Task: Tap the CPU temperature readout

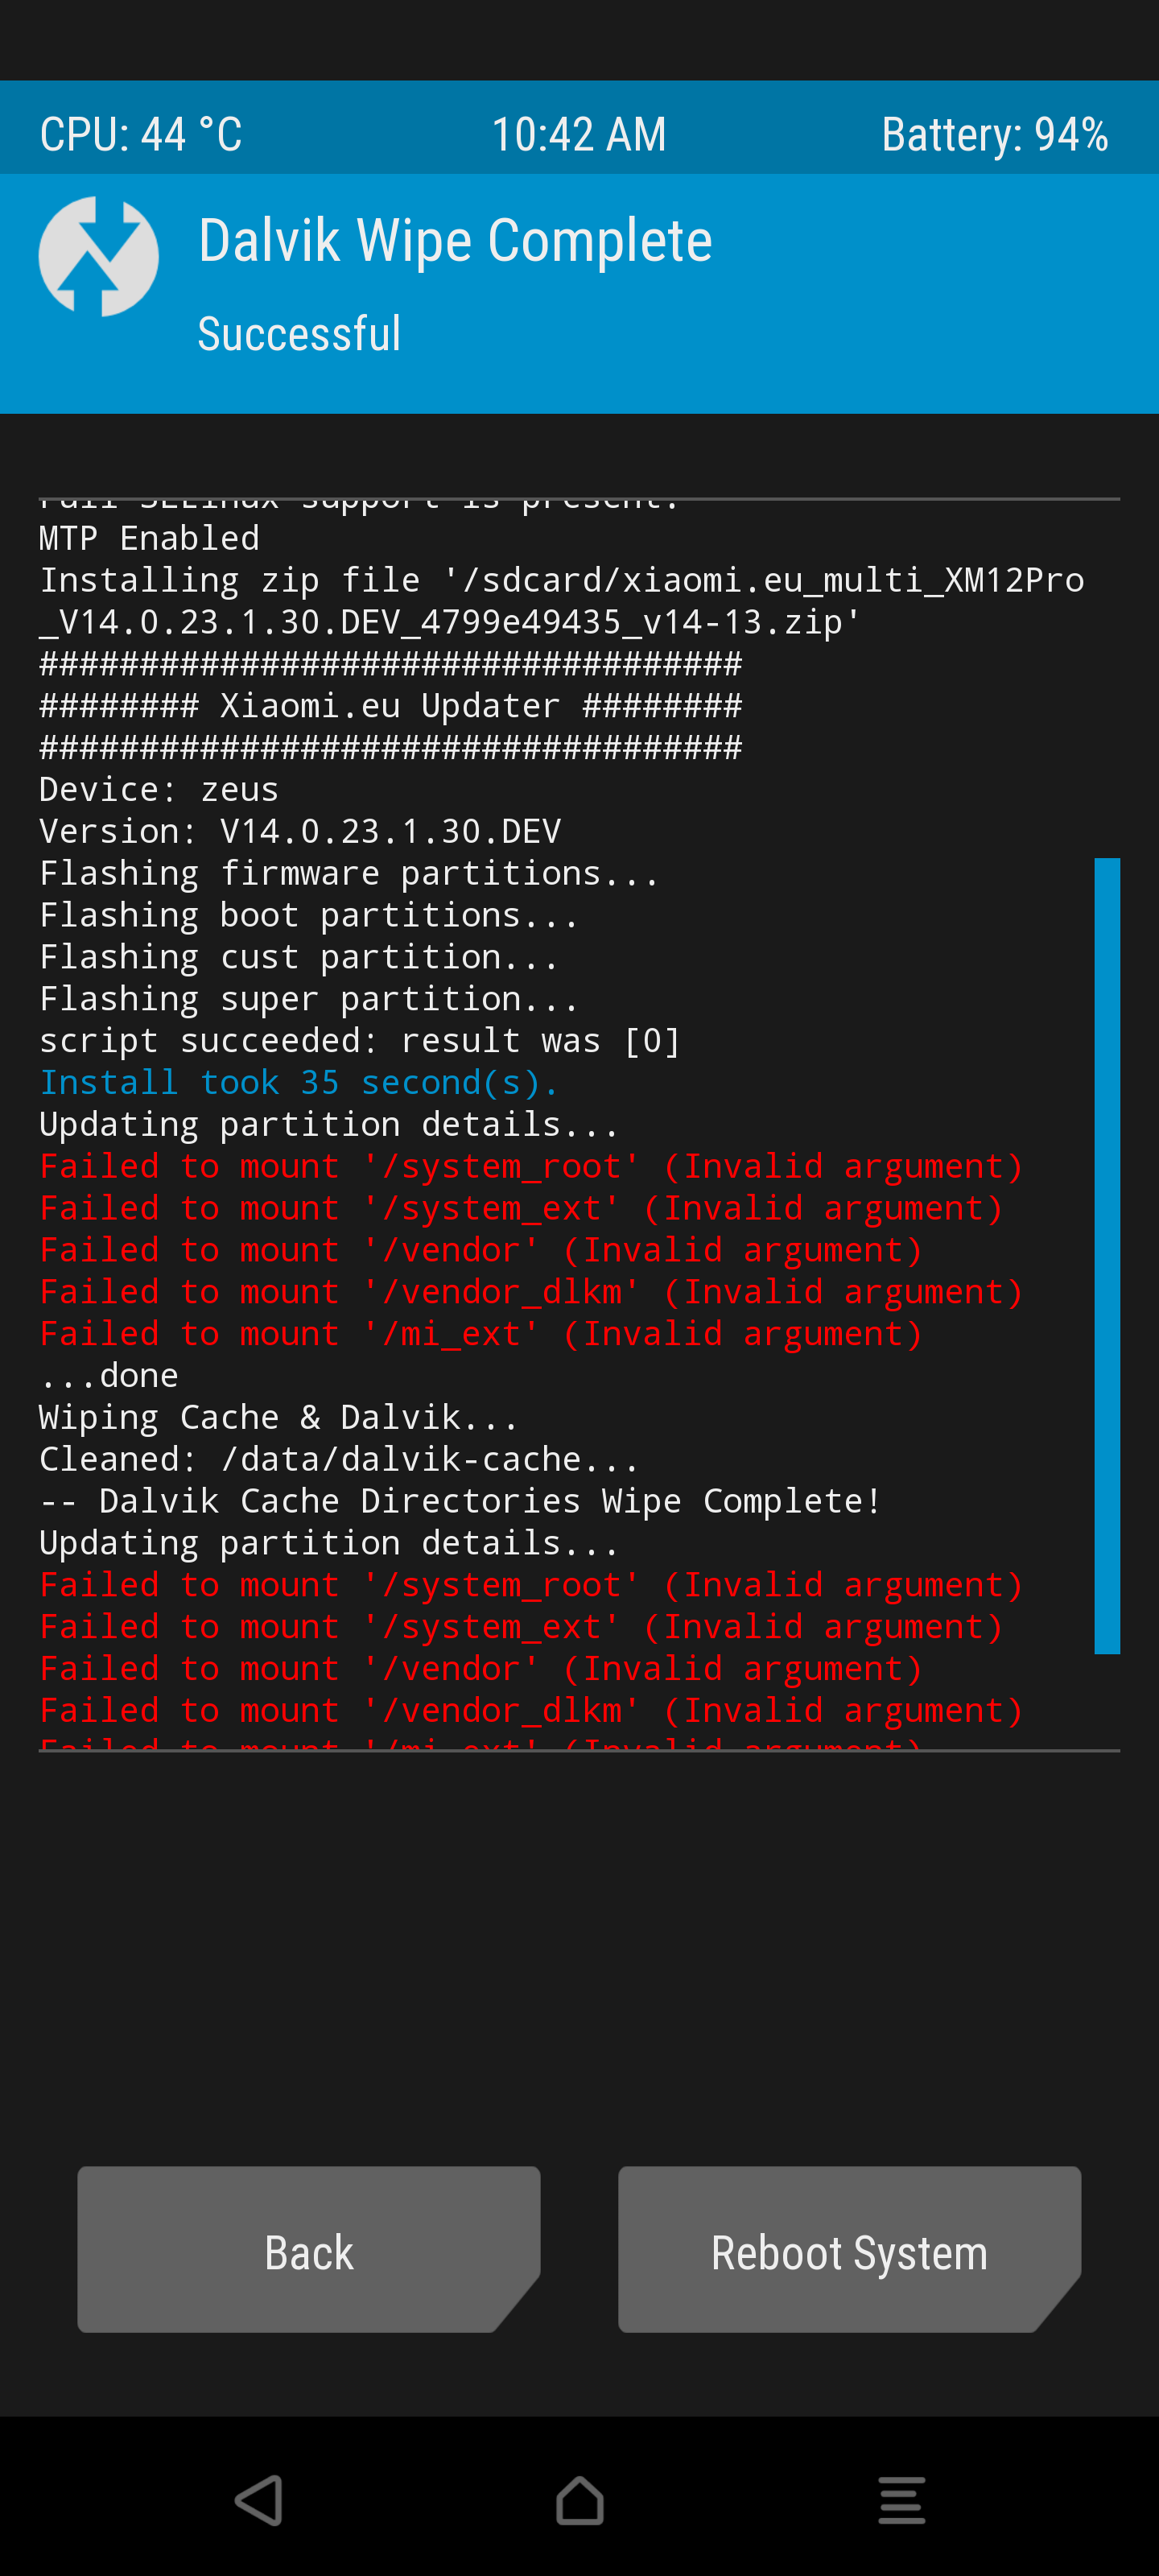Action: pos(141,134)
